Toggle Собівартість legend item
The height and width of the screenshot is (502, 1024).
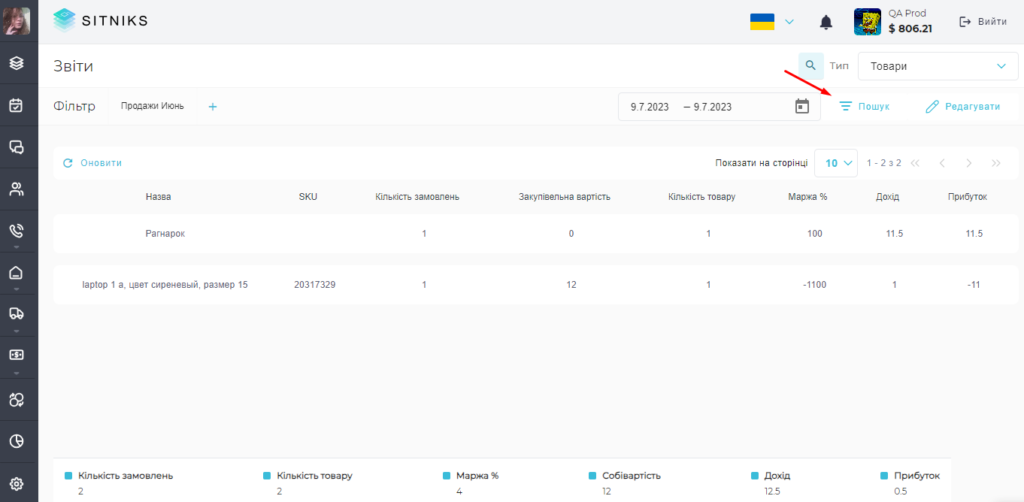(624, 476)
